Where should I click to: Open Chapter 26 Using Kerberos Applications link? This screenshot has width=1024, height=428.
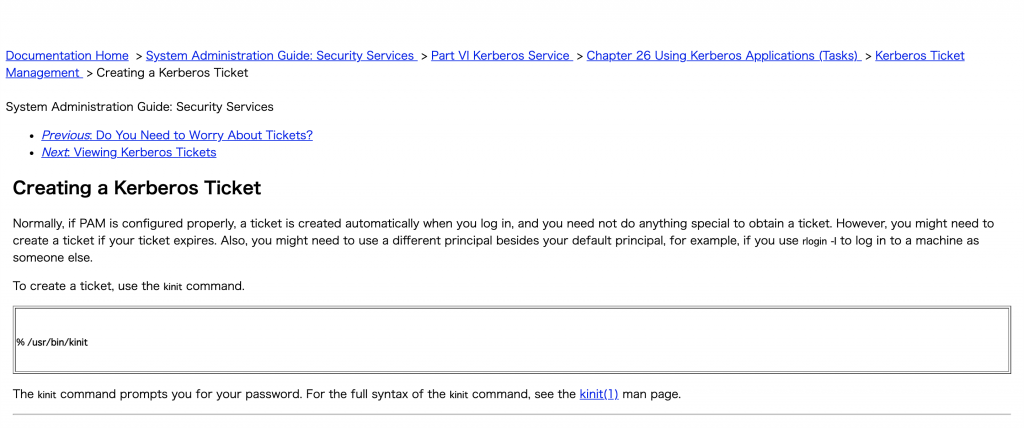[x=724, y=56]
